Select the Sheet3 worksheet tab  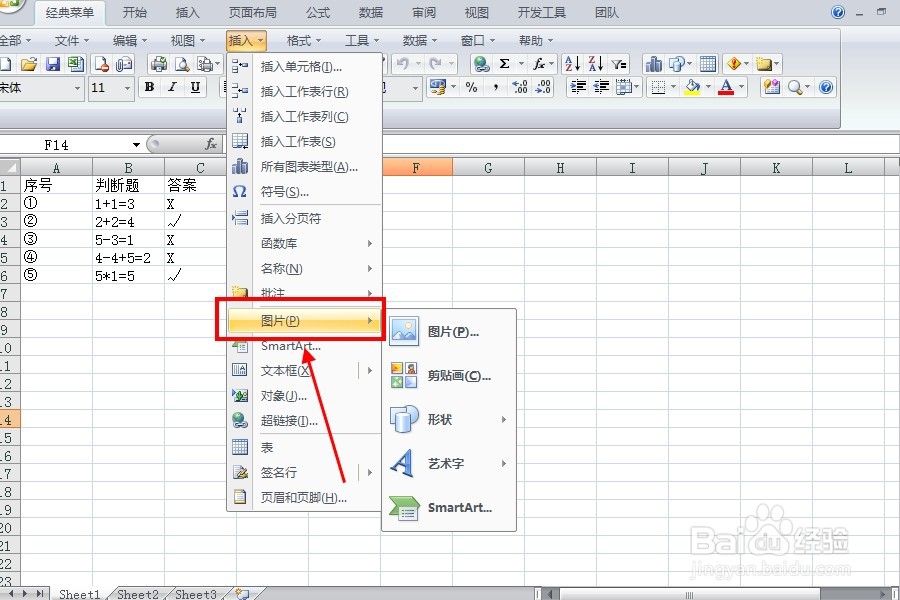click(195, 593)
